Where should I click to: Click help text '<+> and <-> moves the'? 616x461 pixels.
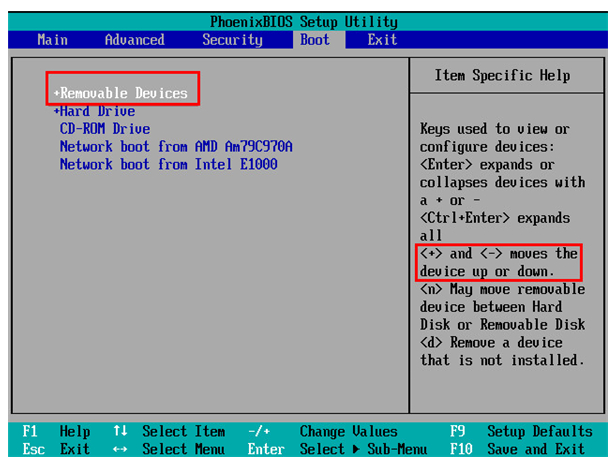499,254
